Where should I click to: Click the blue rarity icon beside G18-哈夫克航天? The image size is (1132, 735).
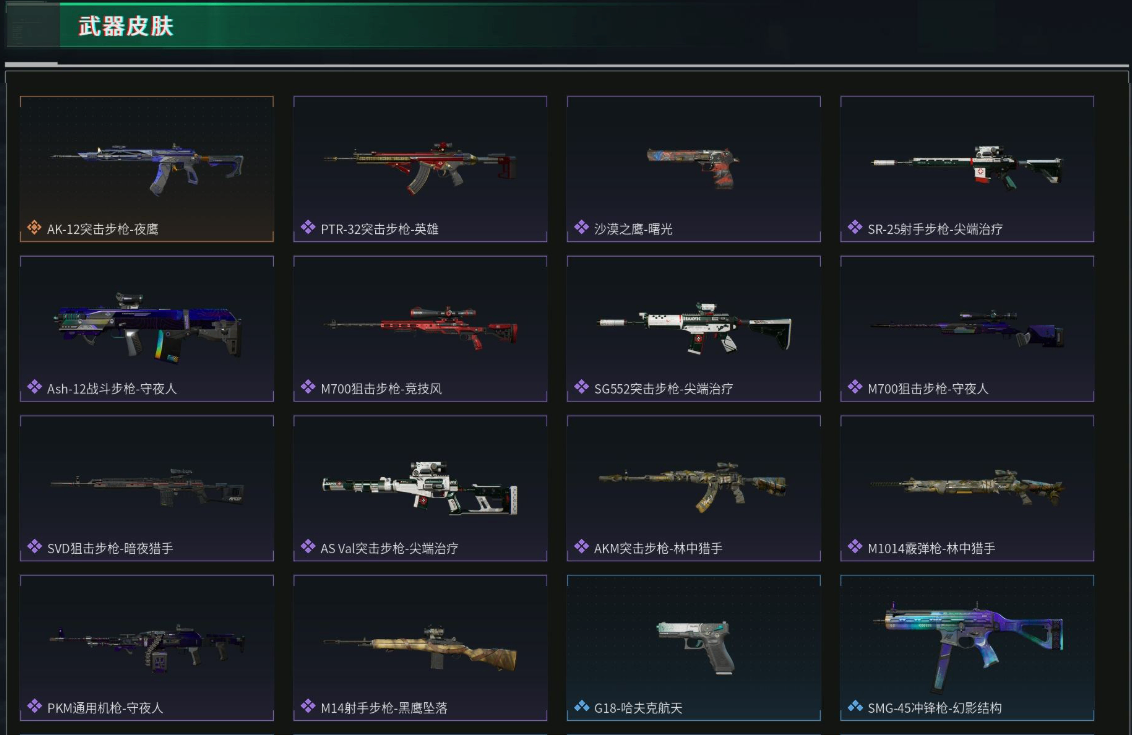click(x=581, y=706)
